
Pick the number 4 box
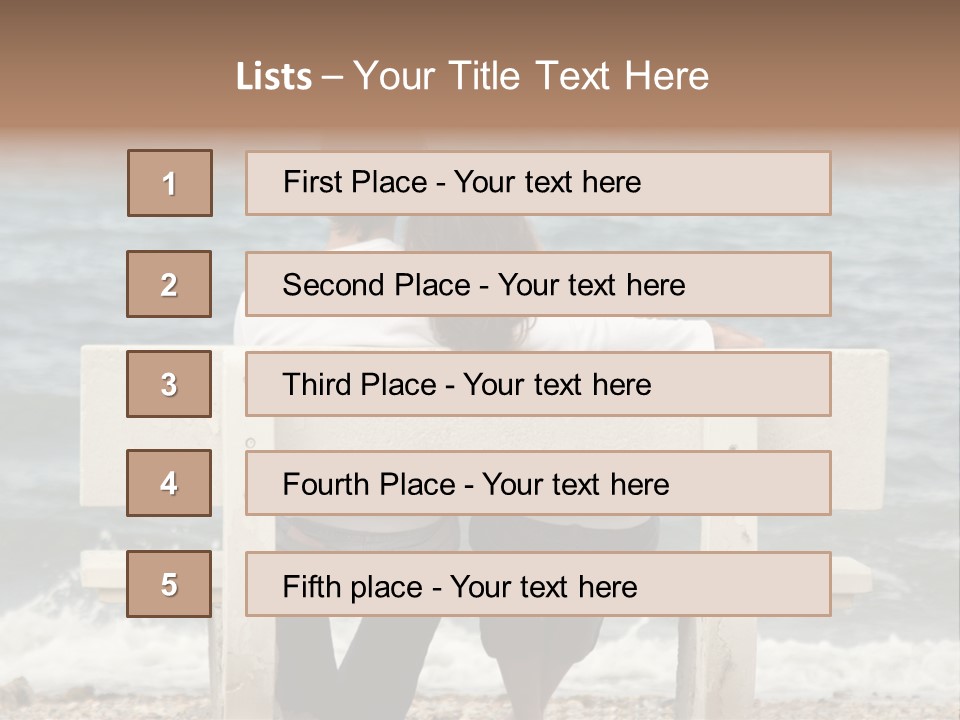[x=169, y=483]
